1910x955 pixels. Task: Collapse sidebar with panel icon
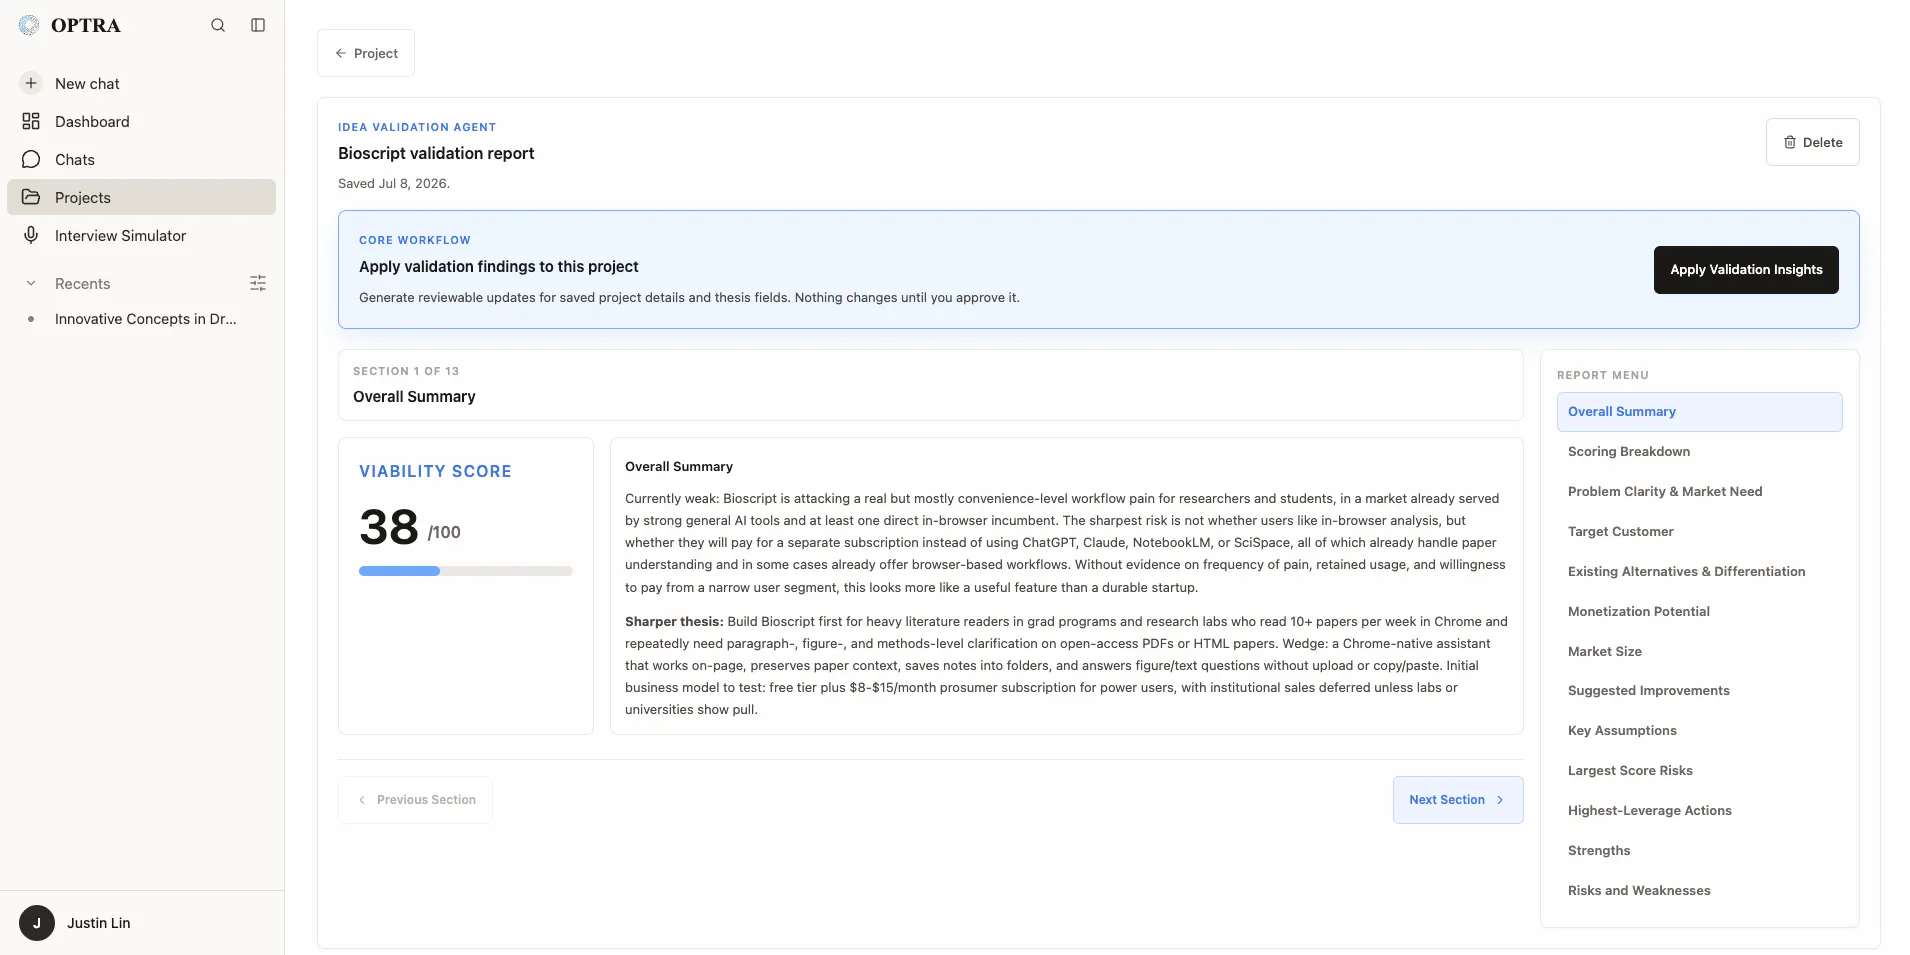point(258,25)
